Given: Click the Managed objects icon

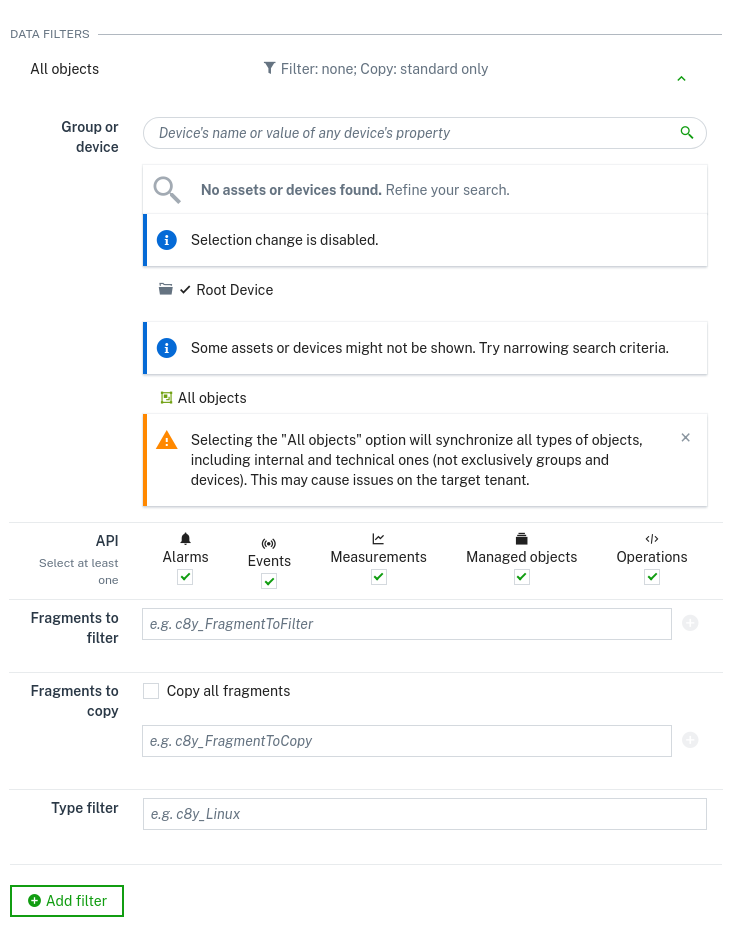Looking at the screenshot, I should [x=521, y=540].
